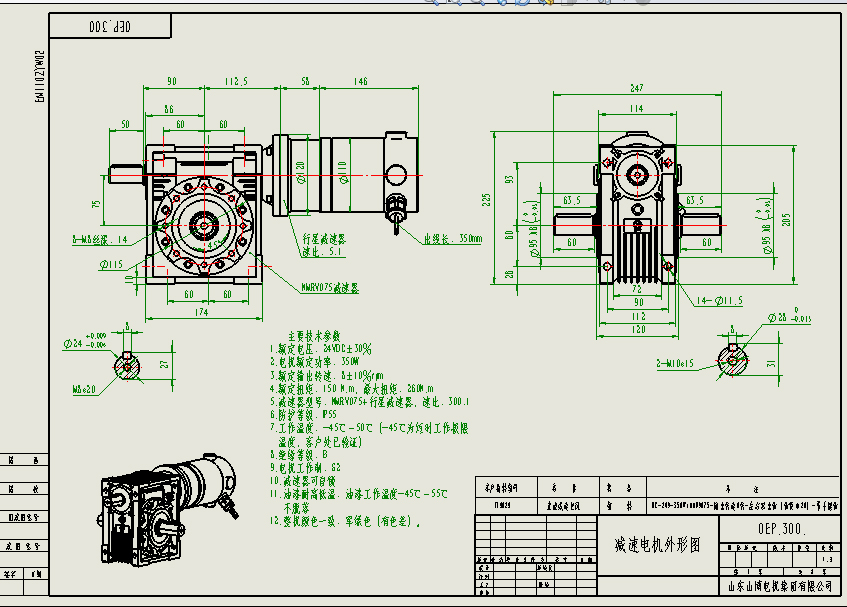847x607 pixels.
Task: Select OEP.300. in title block
Action: coord(782,529)
